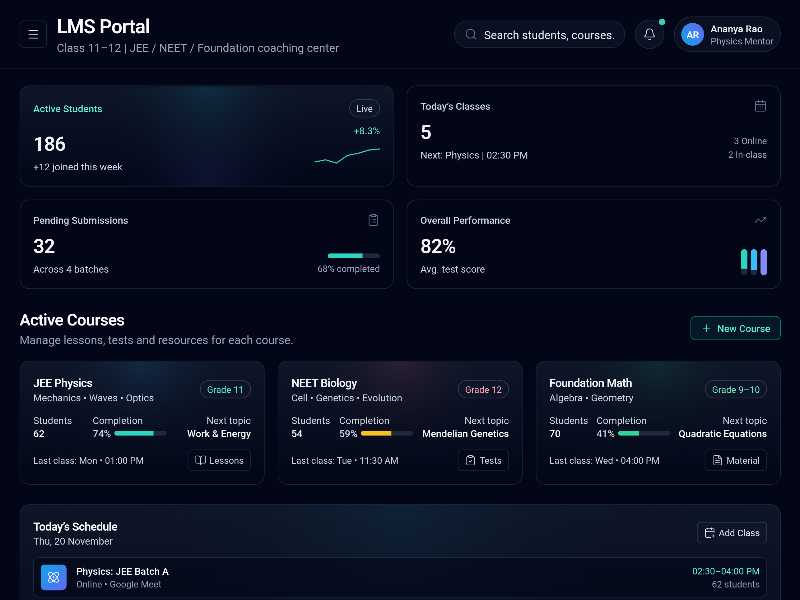Click the search students, courses field
The image size is (800, 600).
[x=540, y=35]
